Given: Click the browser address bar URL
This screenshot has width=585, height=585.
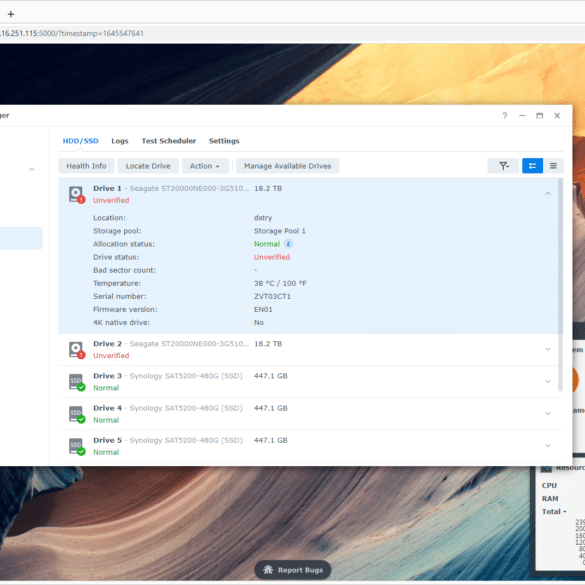Looking at the screenshot, I should tap(72, 33).
